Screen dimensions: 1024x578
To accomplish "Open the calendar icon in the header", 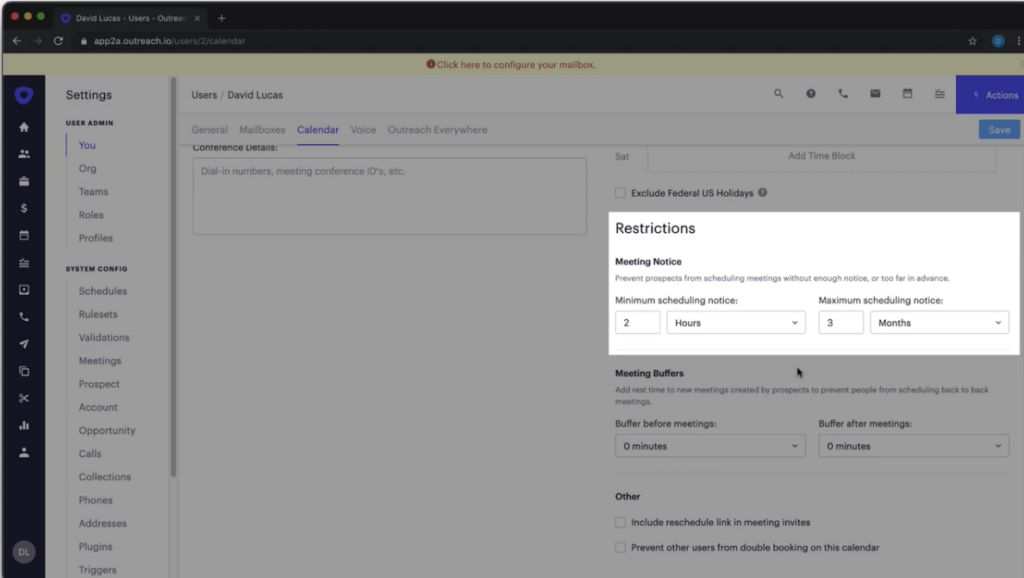I will 907,94.
